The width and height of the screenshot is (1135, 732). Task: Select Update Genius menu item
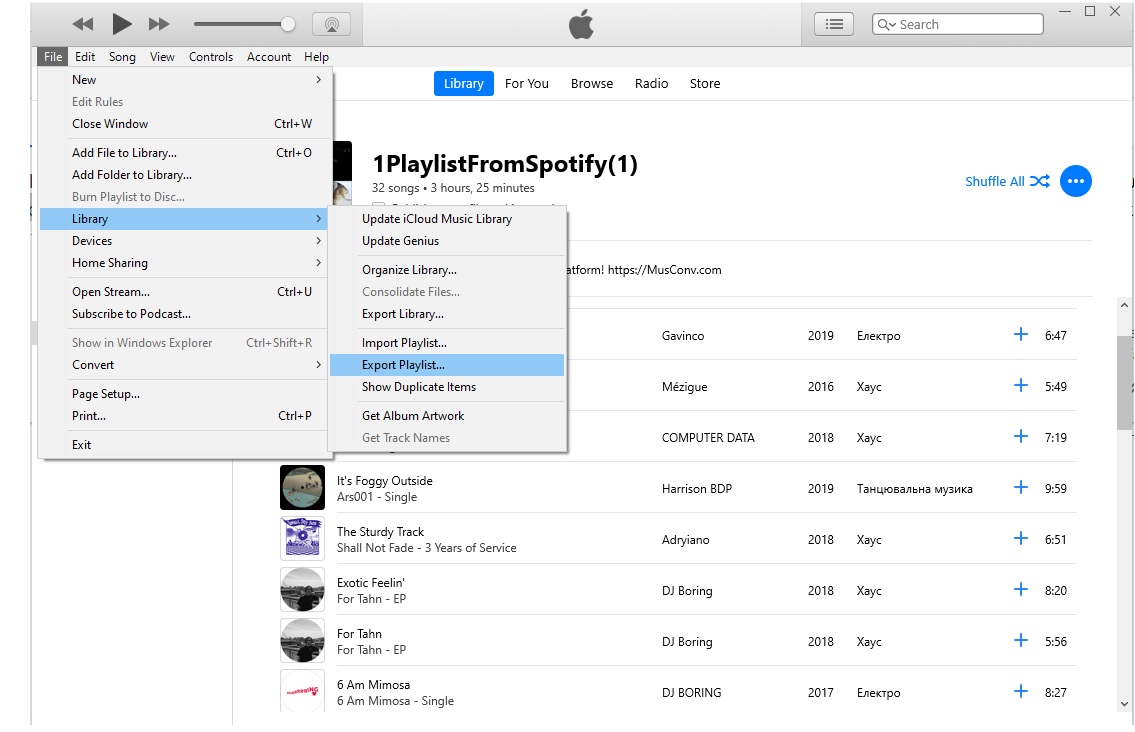(x=447, y=240)
